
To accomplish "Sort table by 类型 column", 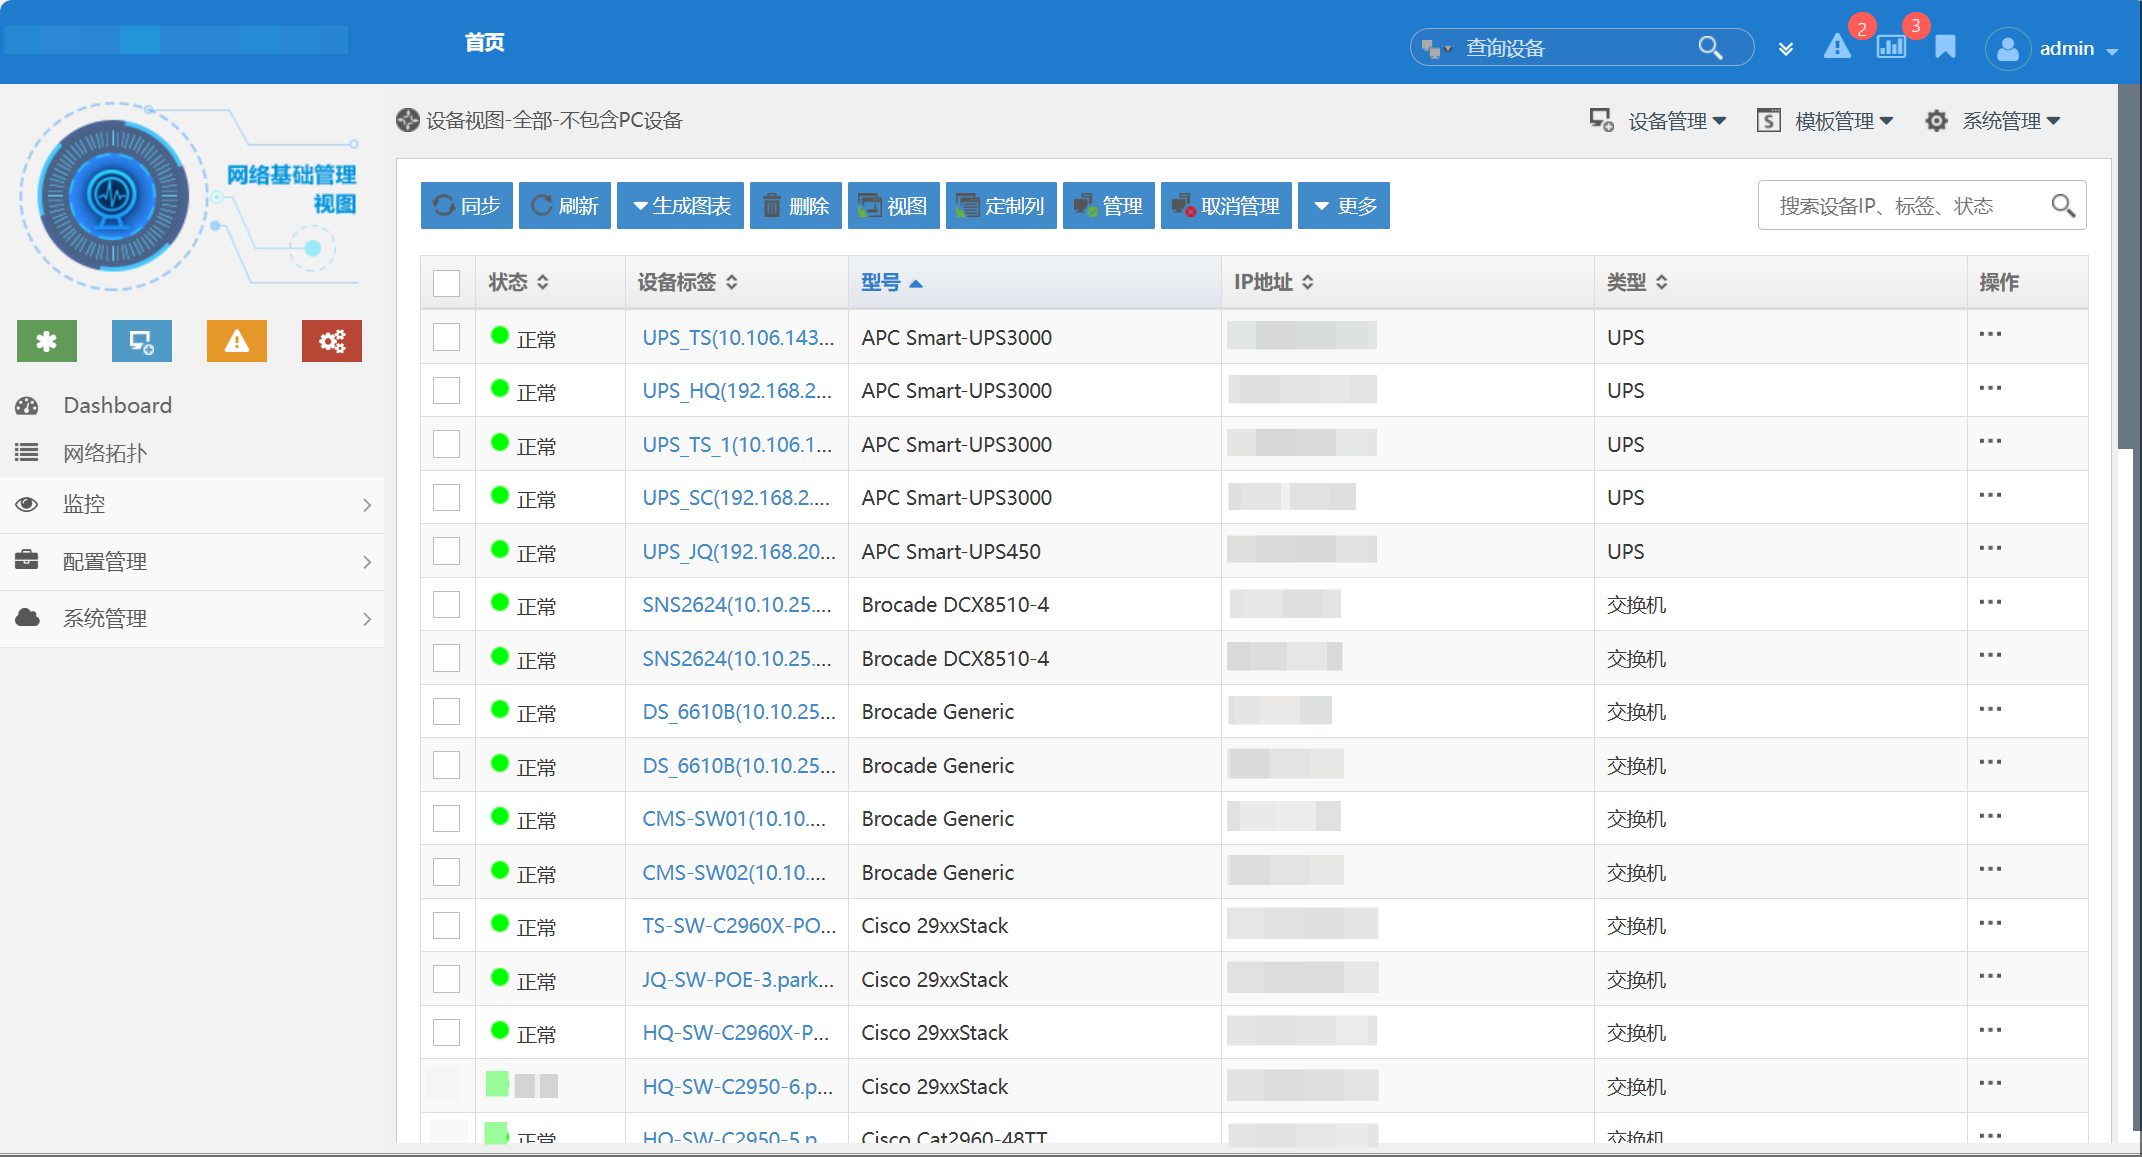I will pos(1637,283).
